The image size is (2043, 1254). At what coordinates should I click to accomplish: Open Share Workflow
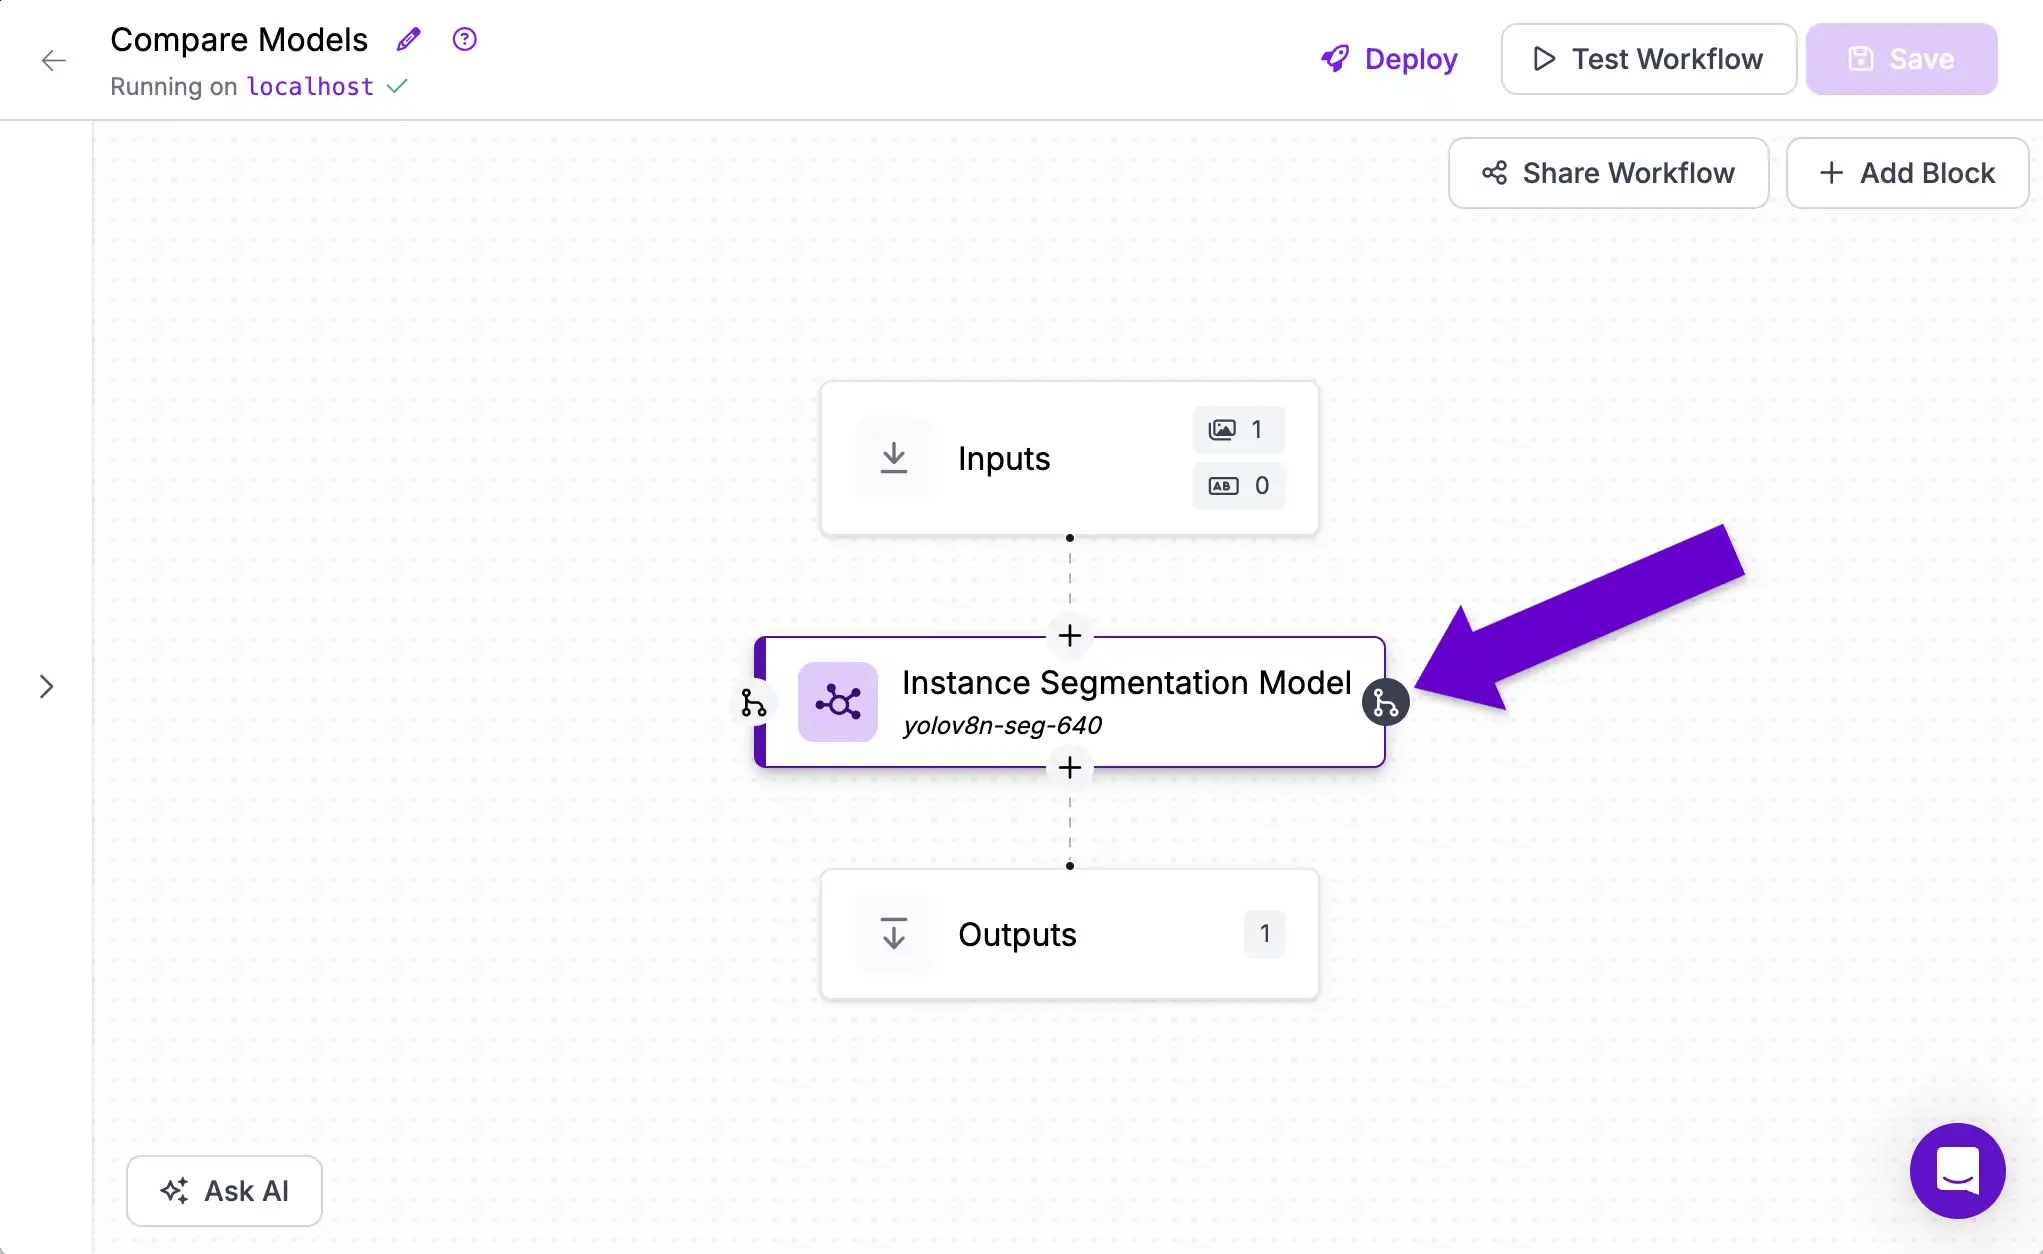click(x=1608, y=173)
